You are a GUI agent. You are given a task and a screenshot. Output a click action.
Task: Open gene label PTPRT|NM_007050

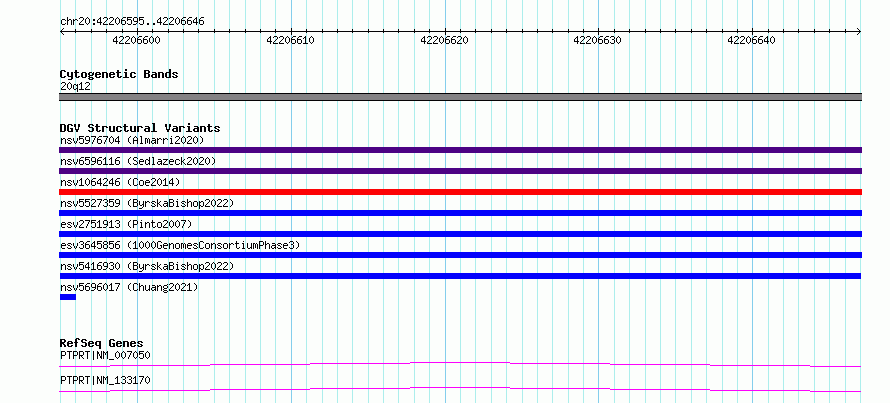[105, 355]
